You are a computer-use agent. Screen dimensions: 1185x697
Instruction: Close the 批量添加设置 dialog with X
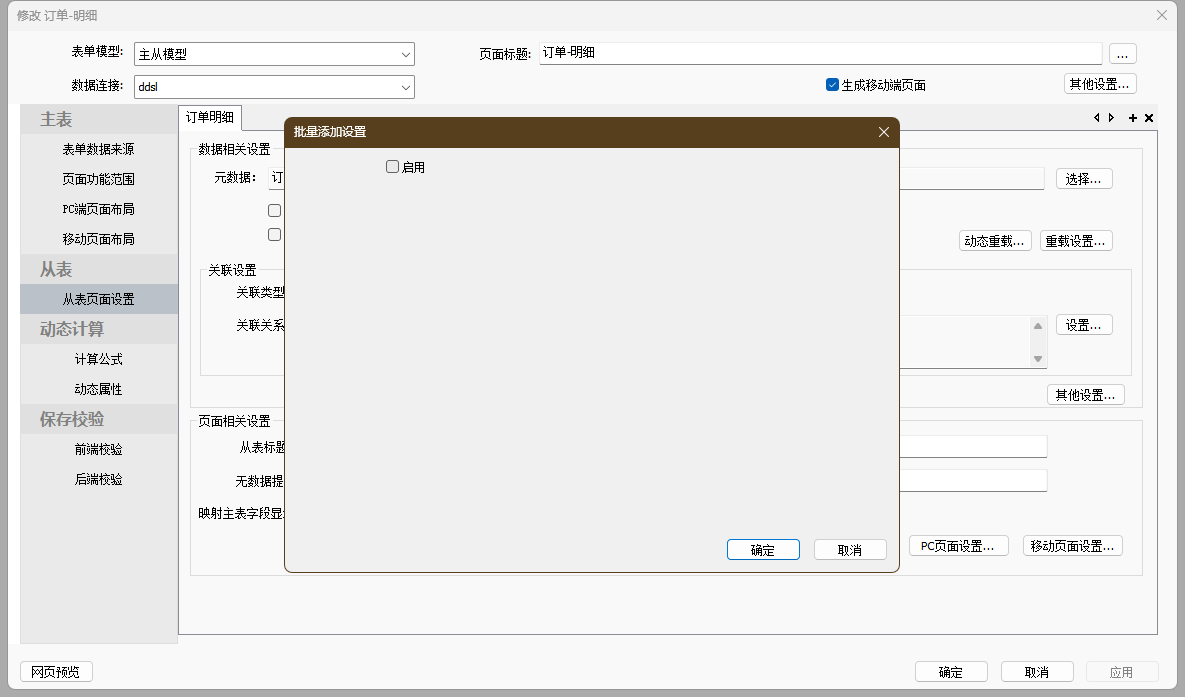tap(883, 132)
